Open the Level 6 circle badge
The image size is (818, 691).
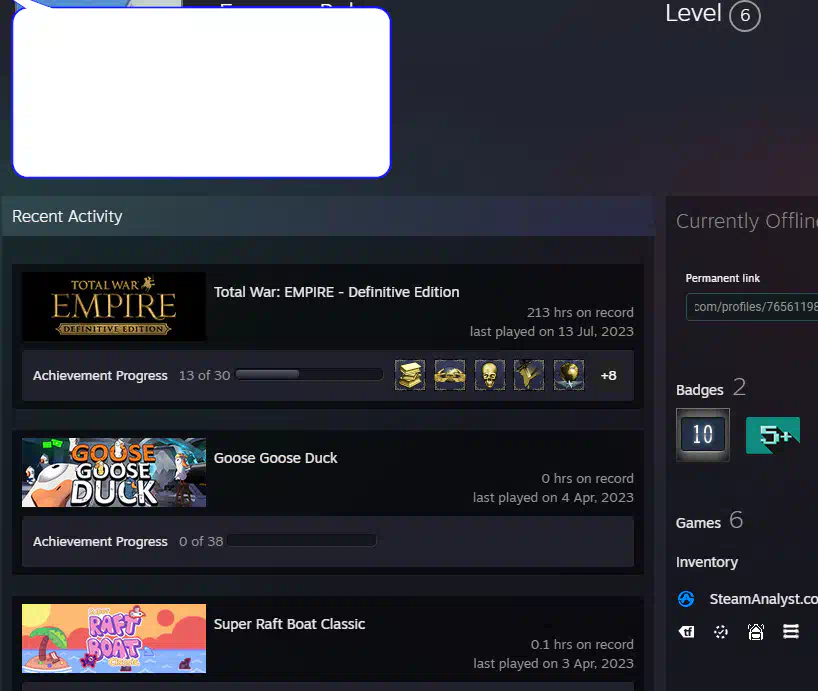click(x=744, y=16)
